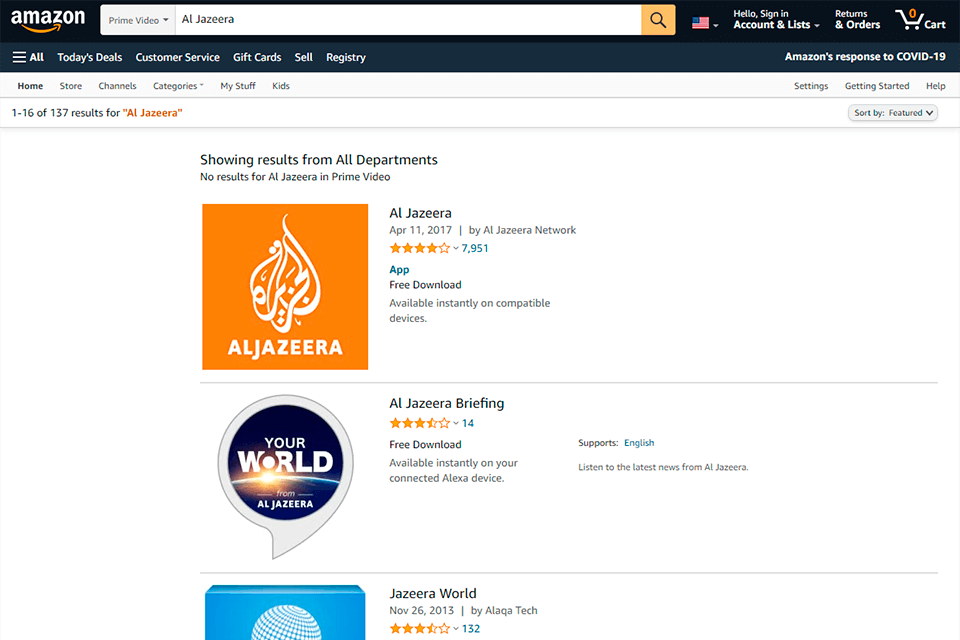Open My Stuff tab
960x640 pixels.
[238, 86]
